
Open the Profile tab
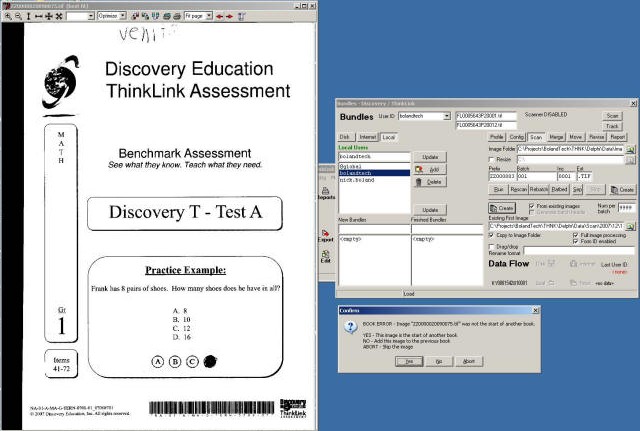pyautogui.click(x=497, y=137)
